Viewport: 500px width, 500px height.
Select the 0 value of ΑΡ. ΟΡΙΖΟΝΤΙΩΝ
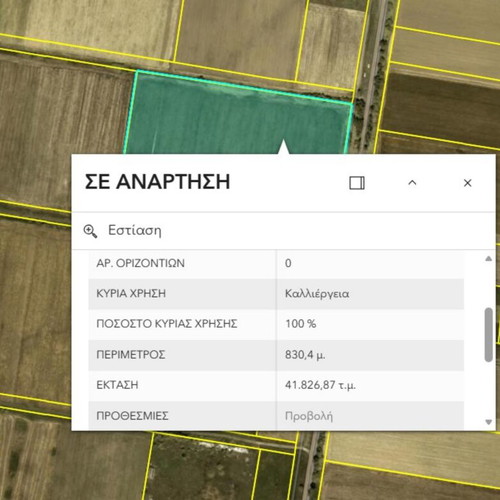[288, 263]
